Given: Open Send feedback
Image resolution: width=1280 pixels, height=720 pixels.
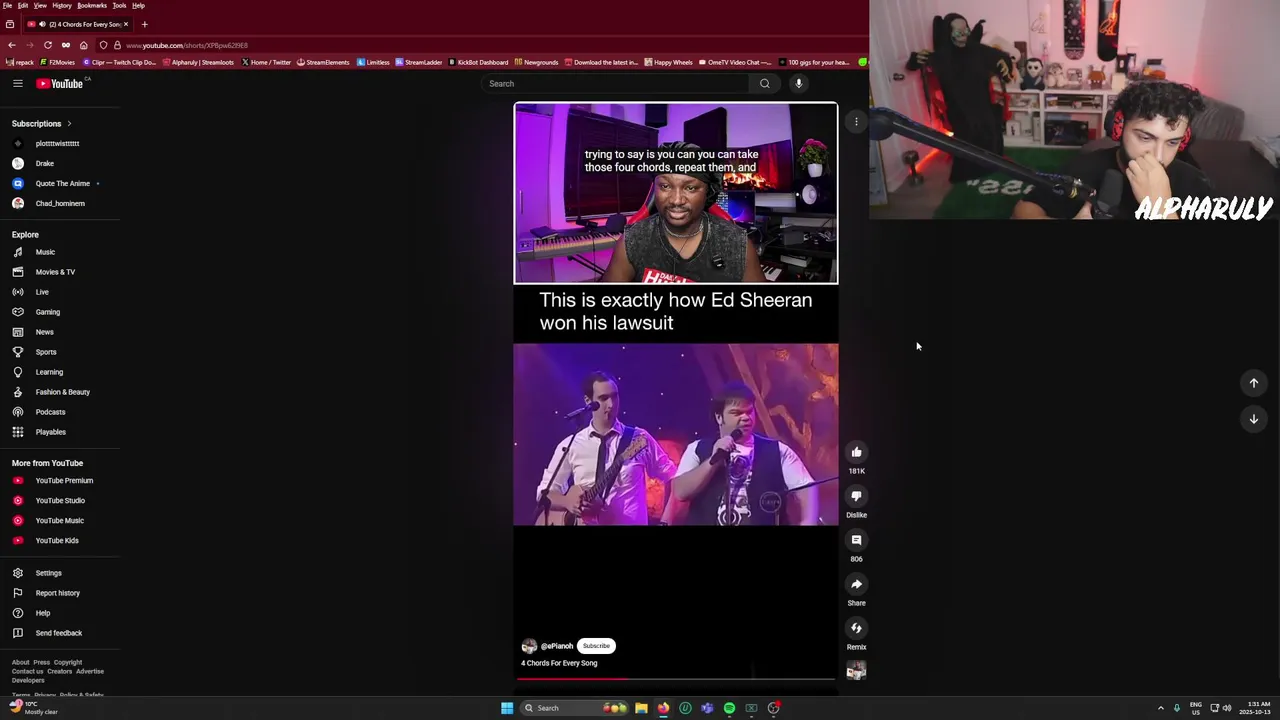Looking at the screenshot, I should click(60, 633).
